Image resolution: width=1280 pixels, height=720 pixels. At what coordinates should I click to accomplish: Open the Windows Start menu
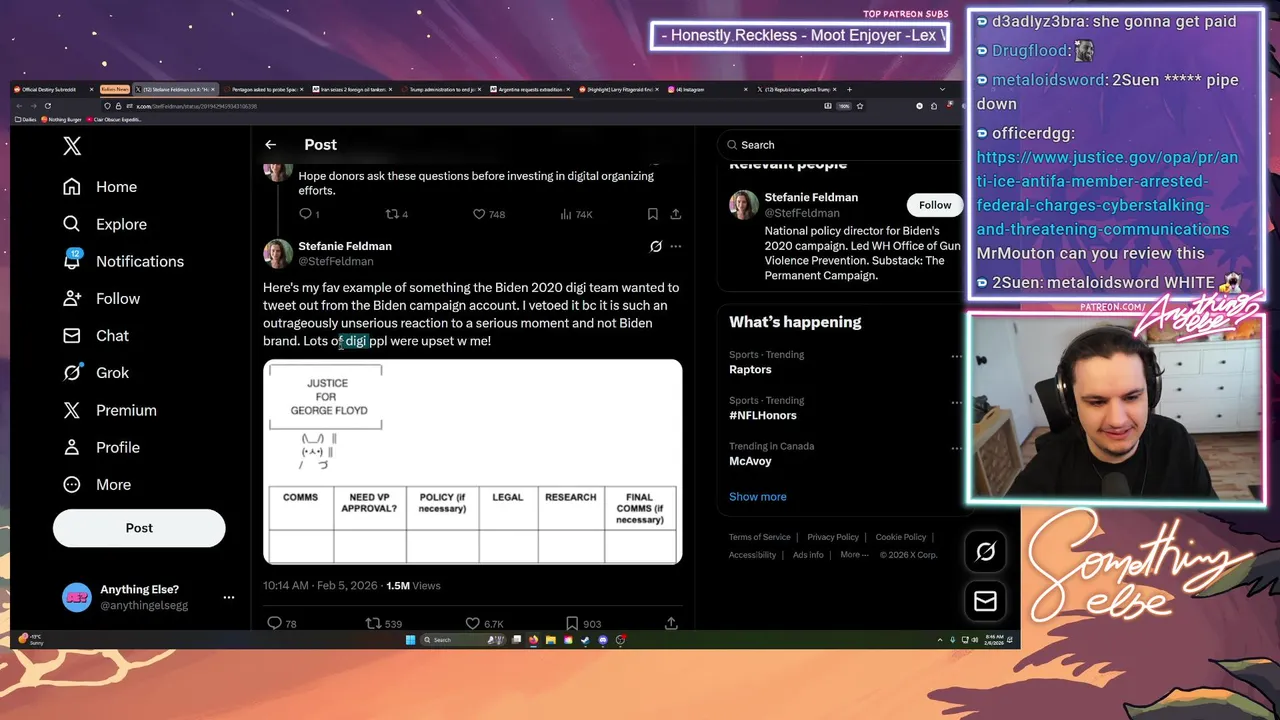click(x=410, y=640)
